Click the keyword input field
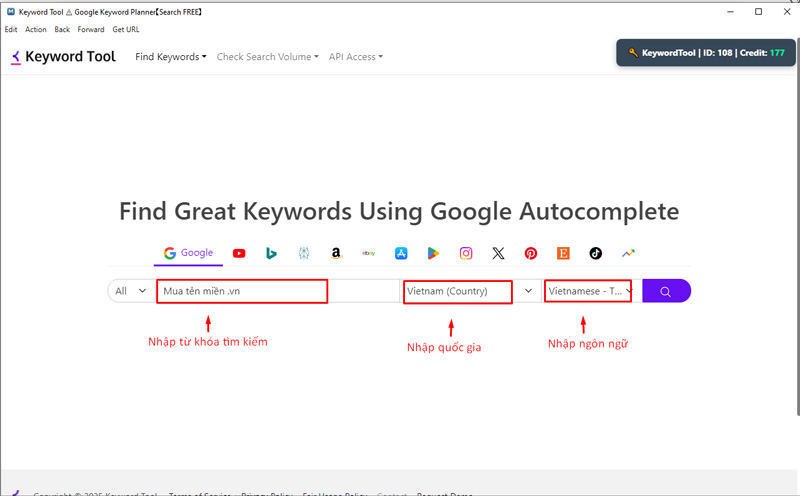 coord(241,291)
